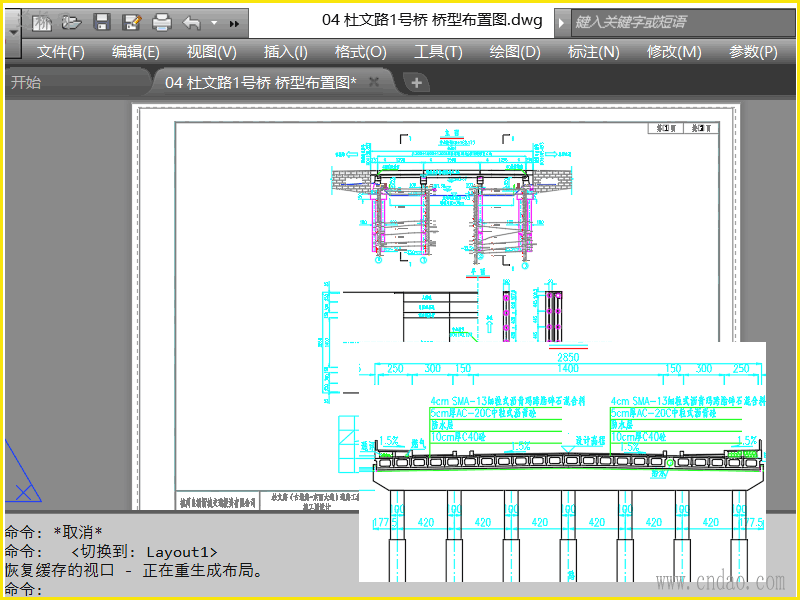Switch to the 开始 tab
This screenshot has width=800, height=600.
pos(26,82)
